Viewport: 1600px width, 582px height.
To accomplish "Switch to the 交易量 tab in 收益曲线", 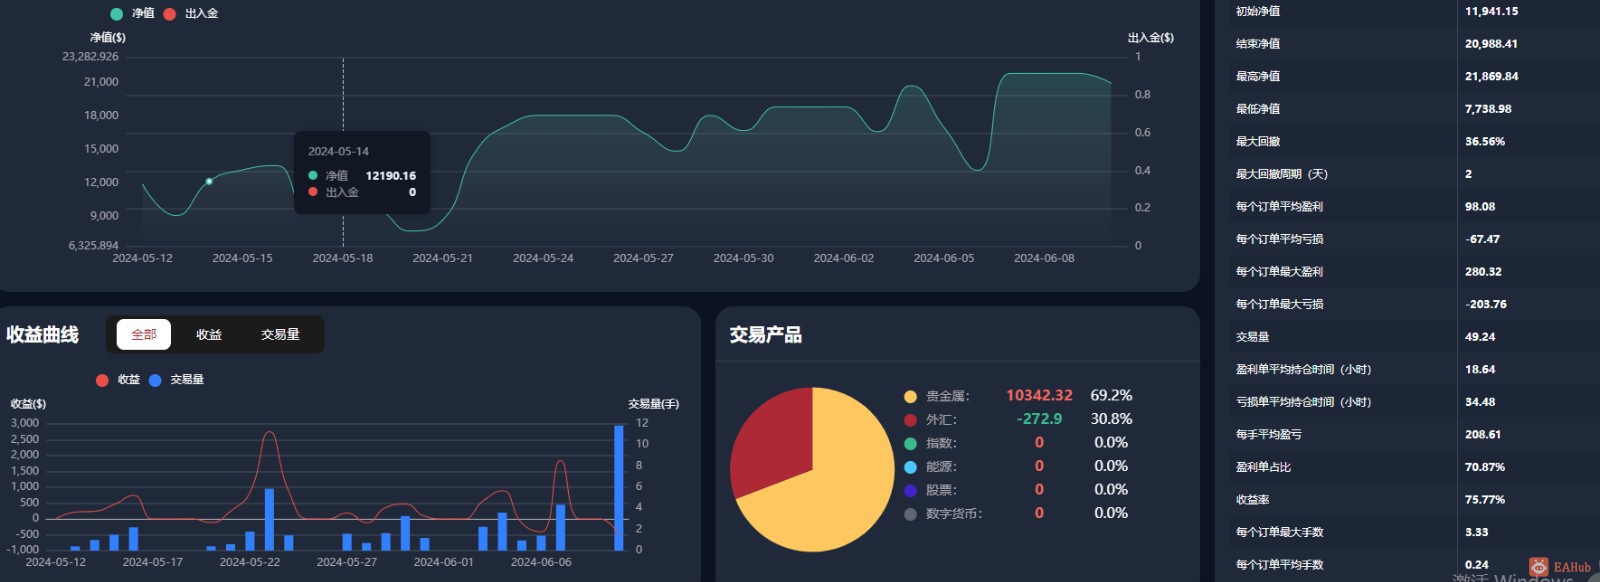I will (x=280, y=334).
